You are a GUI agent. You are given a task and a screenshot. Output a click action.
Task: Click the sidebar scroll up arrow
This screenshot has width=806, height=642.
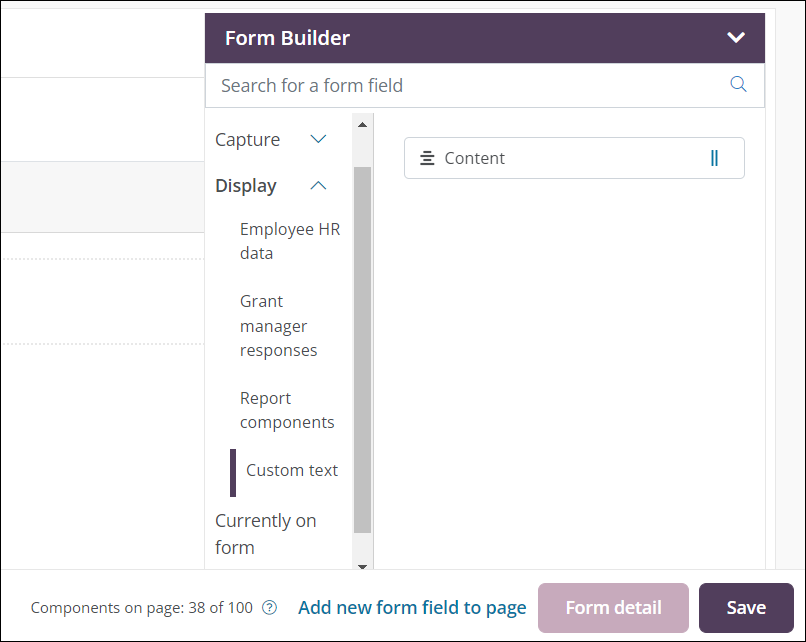click(x=362, y=125)
